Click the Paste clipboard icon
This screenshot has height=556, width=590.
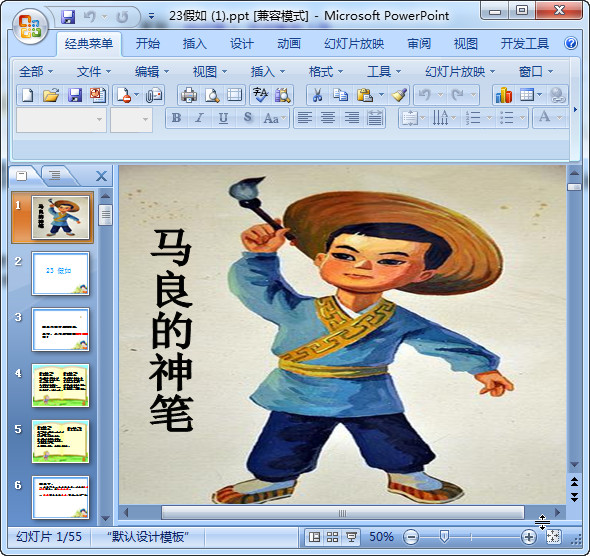(x=365, y=95)
